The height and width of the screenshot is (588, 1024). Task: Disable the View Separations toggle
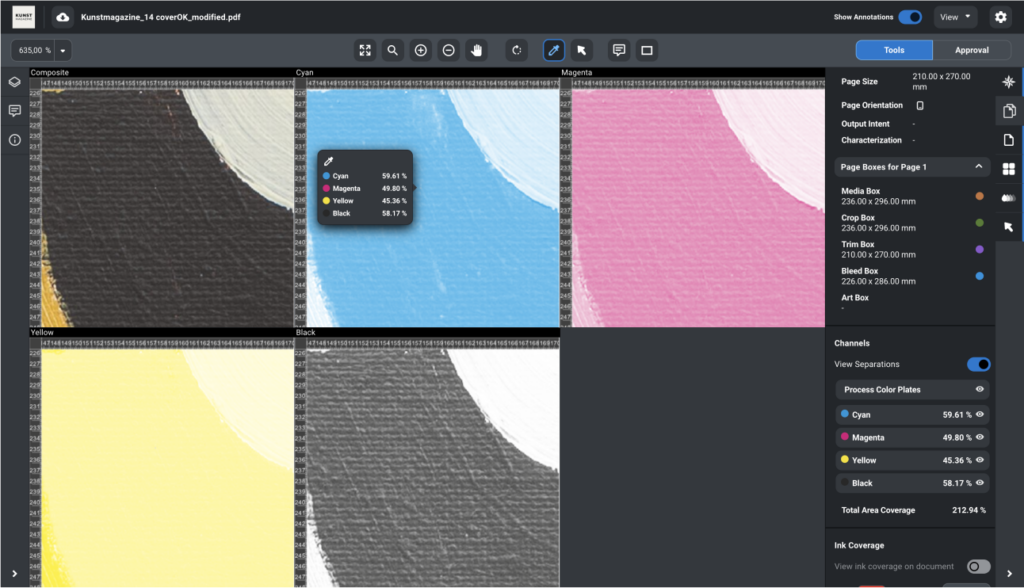(x=978, y=365)
